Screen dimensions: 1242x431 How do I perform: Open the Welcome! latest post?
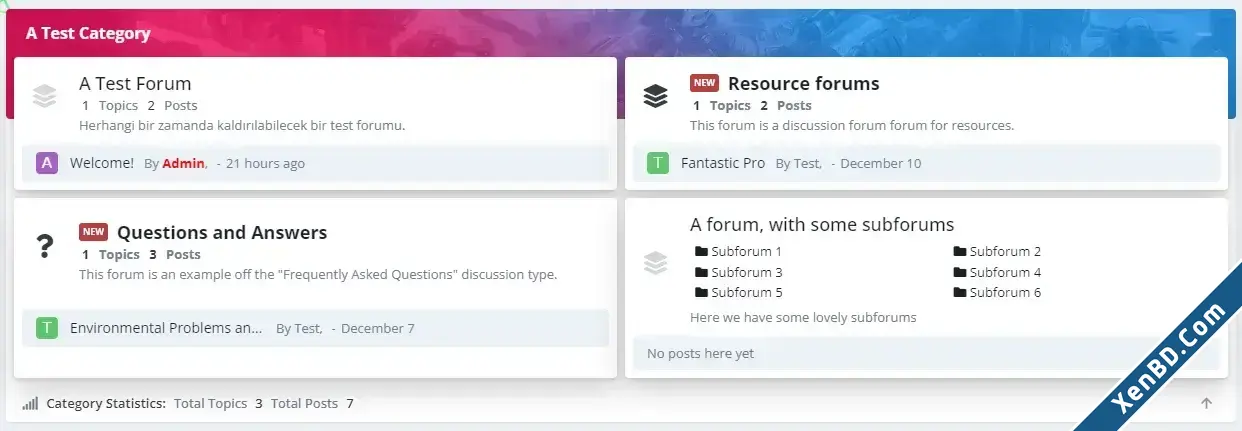click(x=102, y=163)
